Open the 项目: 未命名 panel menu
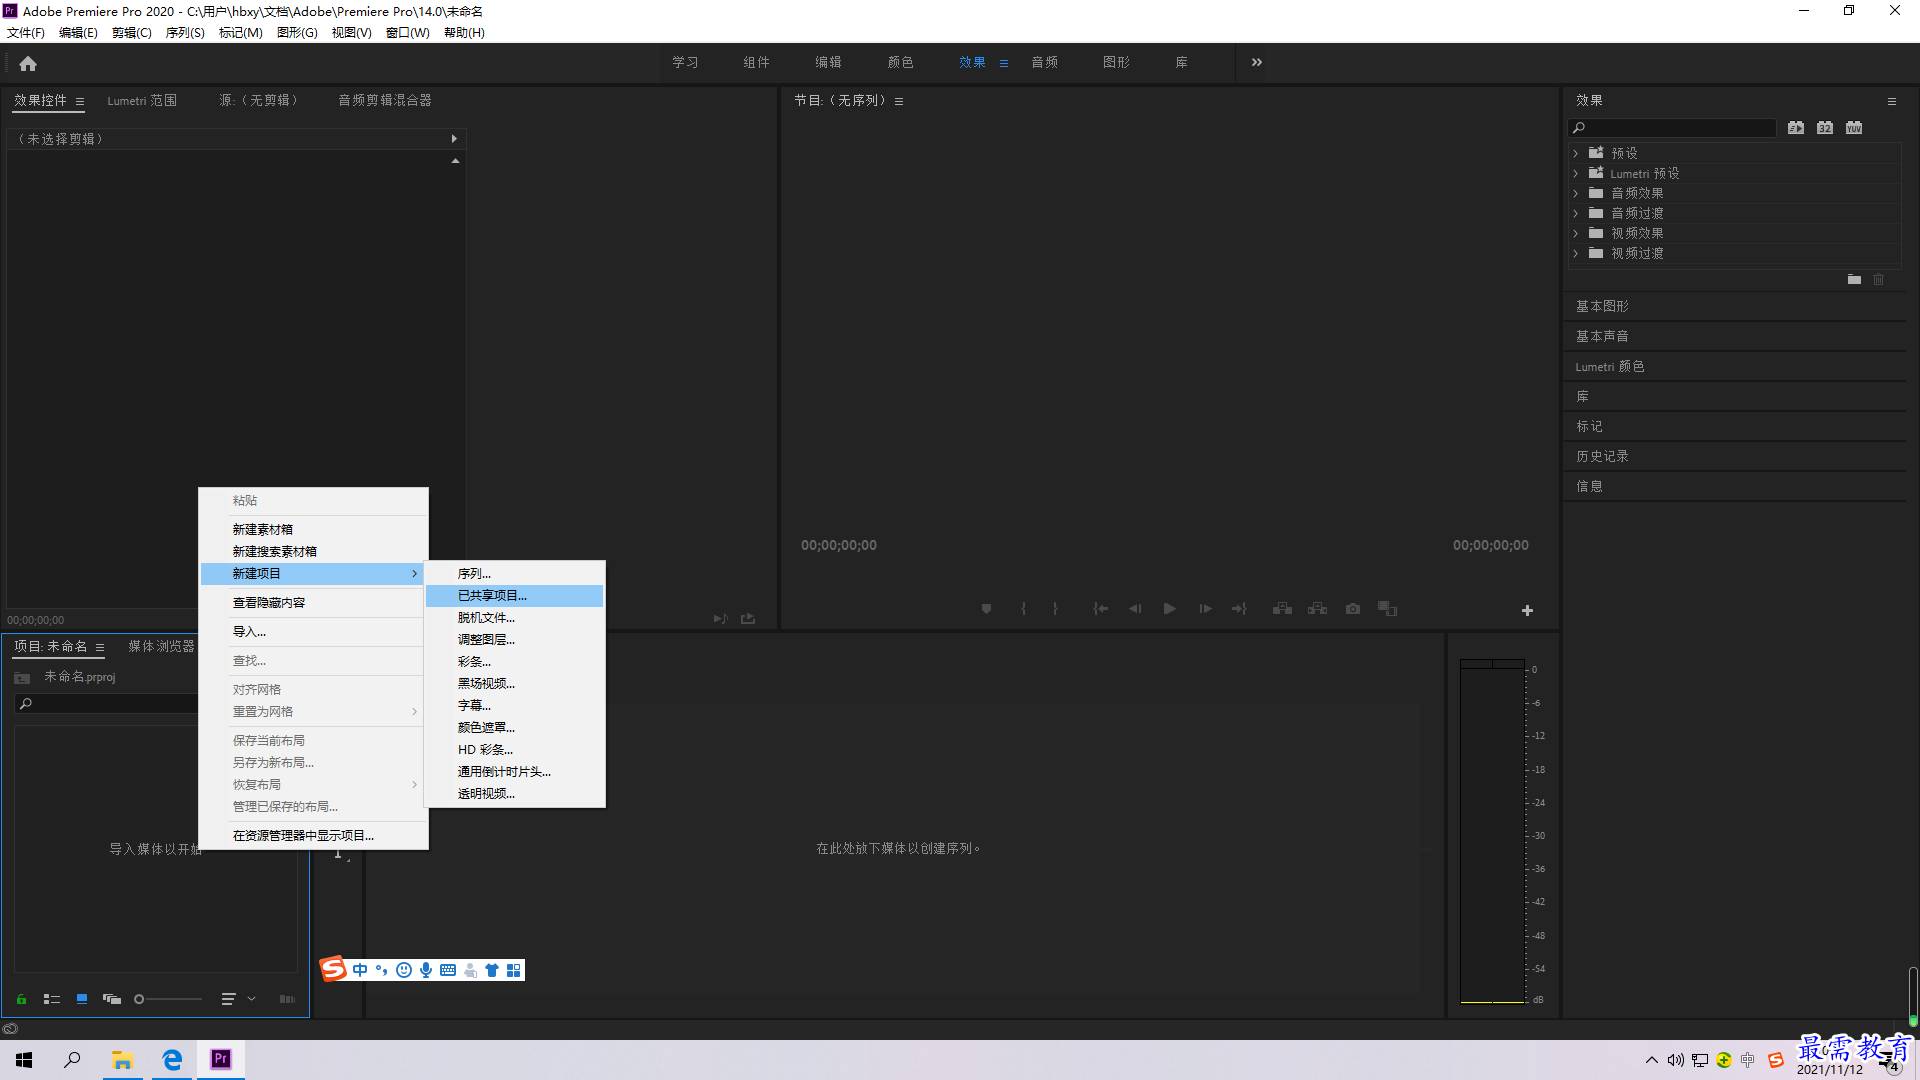1920x1080 pixels. coord(100,647)
